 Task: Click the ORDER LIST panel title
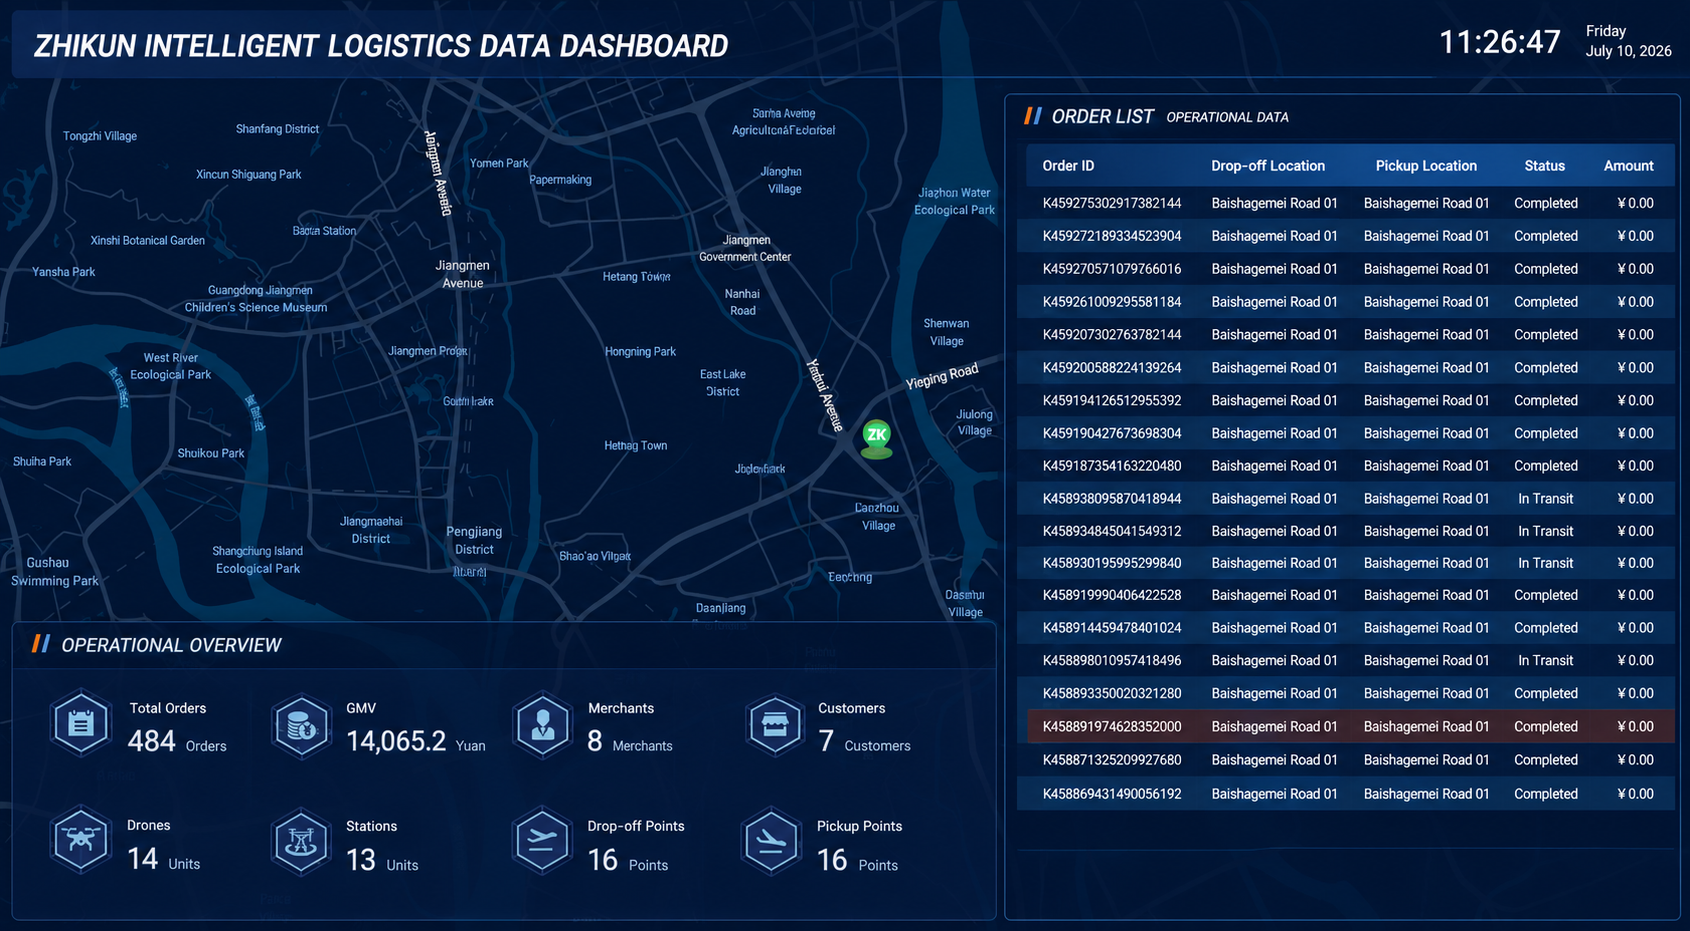coord(1102,117)
